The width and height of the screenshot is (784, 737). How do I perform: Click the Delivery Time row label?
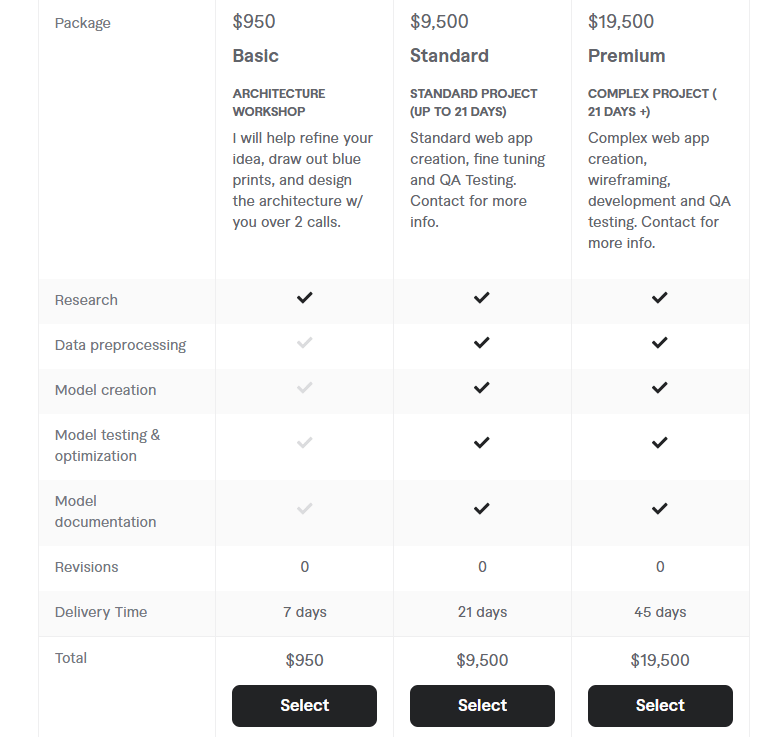[x=101, y=612]
